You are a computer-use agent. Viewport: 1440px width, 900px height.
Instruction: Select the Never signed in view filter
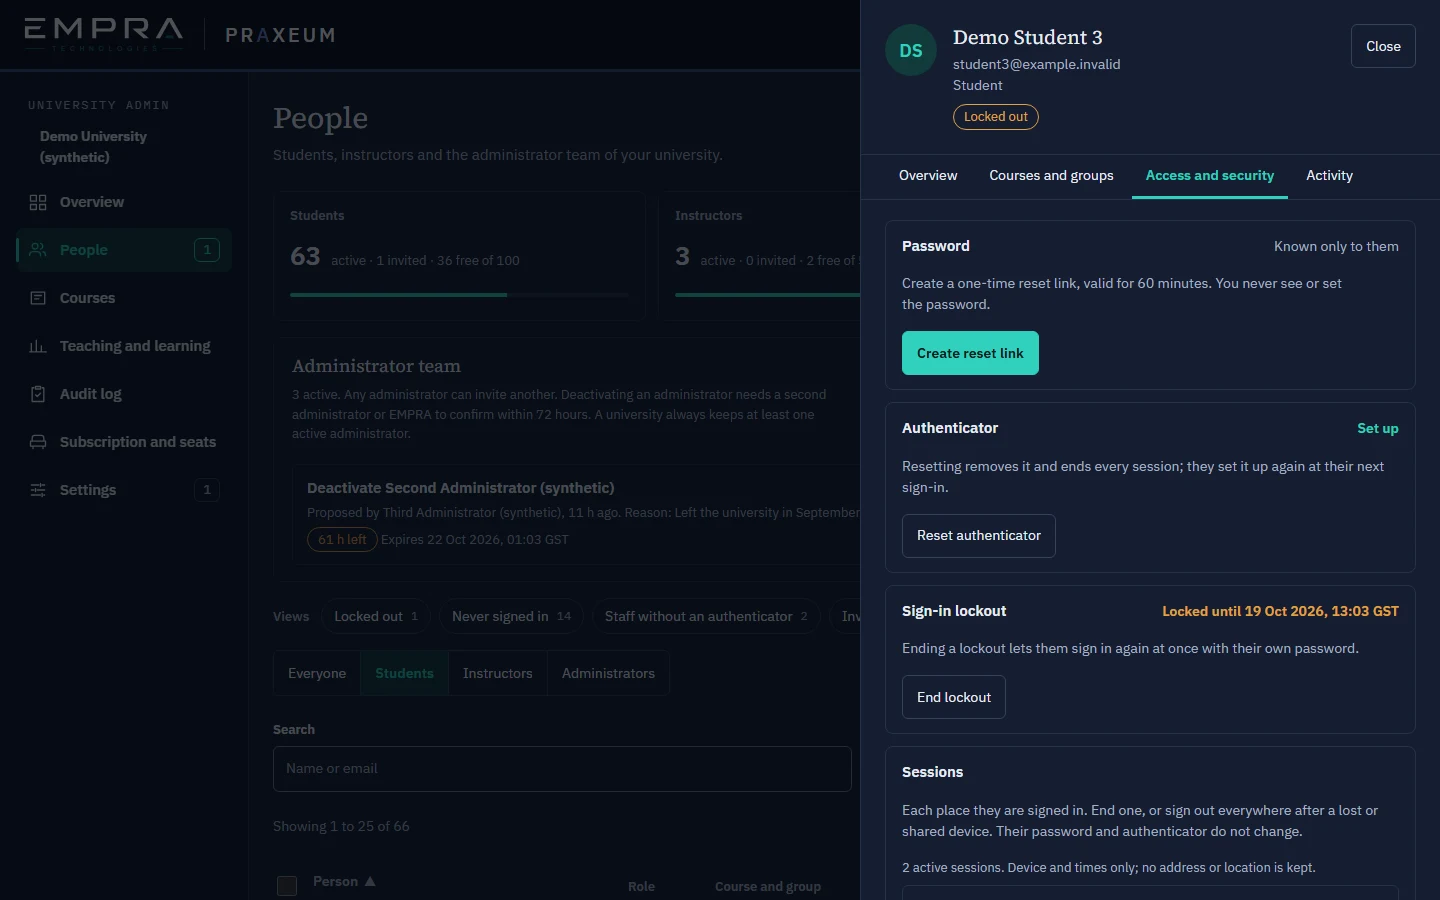pyautogui.click(x=511, y=616)
